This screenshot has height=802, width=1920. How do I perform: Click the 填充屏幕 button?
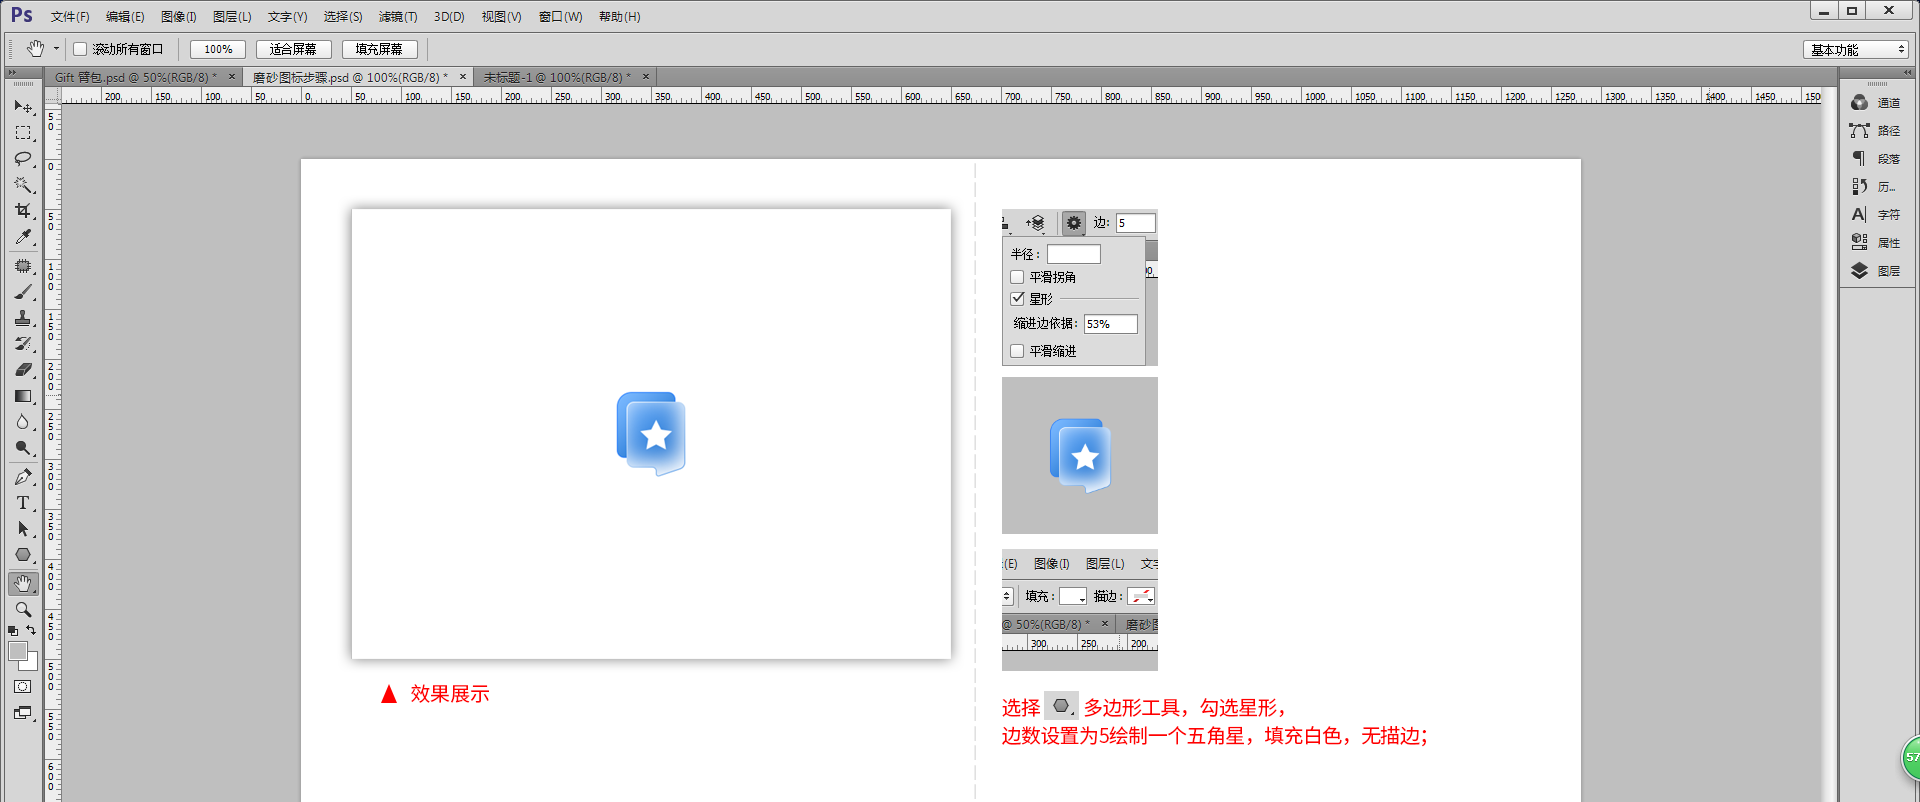(x=379, y=49)
